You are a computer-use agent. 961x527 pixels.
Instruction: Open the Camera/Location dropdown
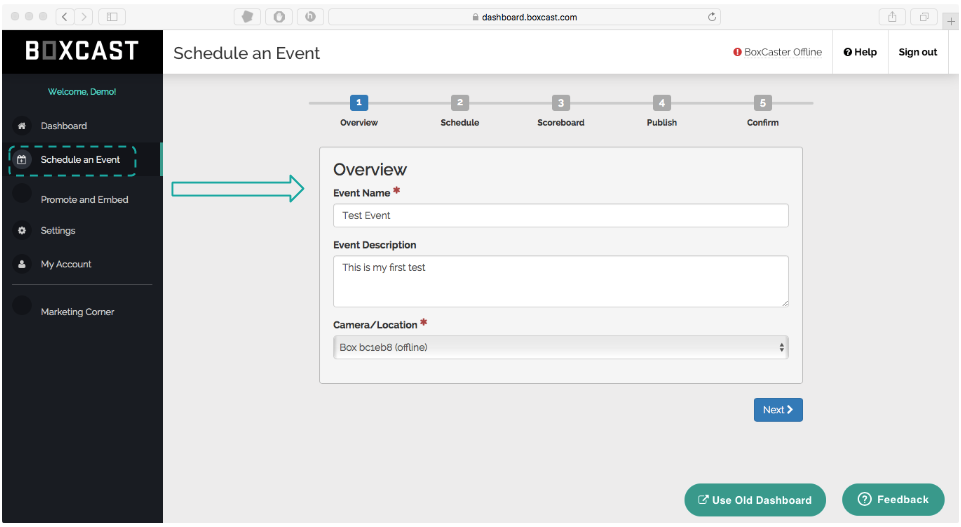coord(560,347)
